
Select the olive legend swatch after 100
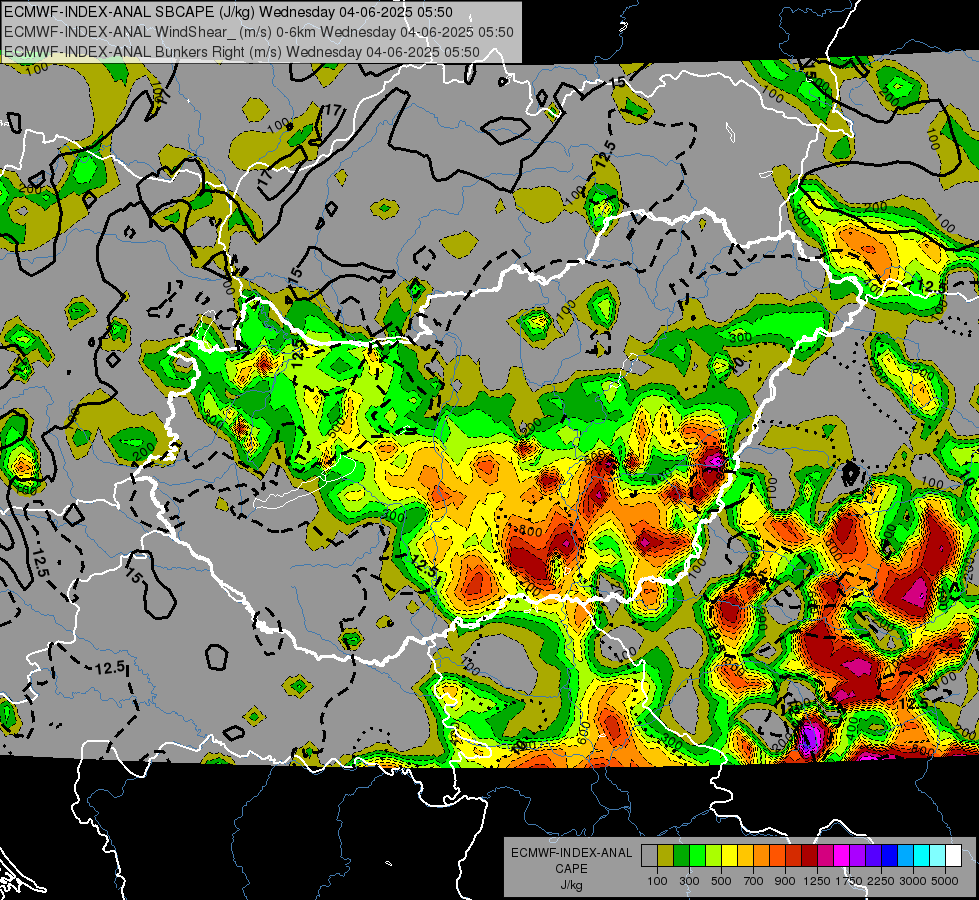click(x=666, y=856)
